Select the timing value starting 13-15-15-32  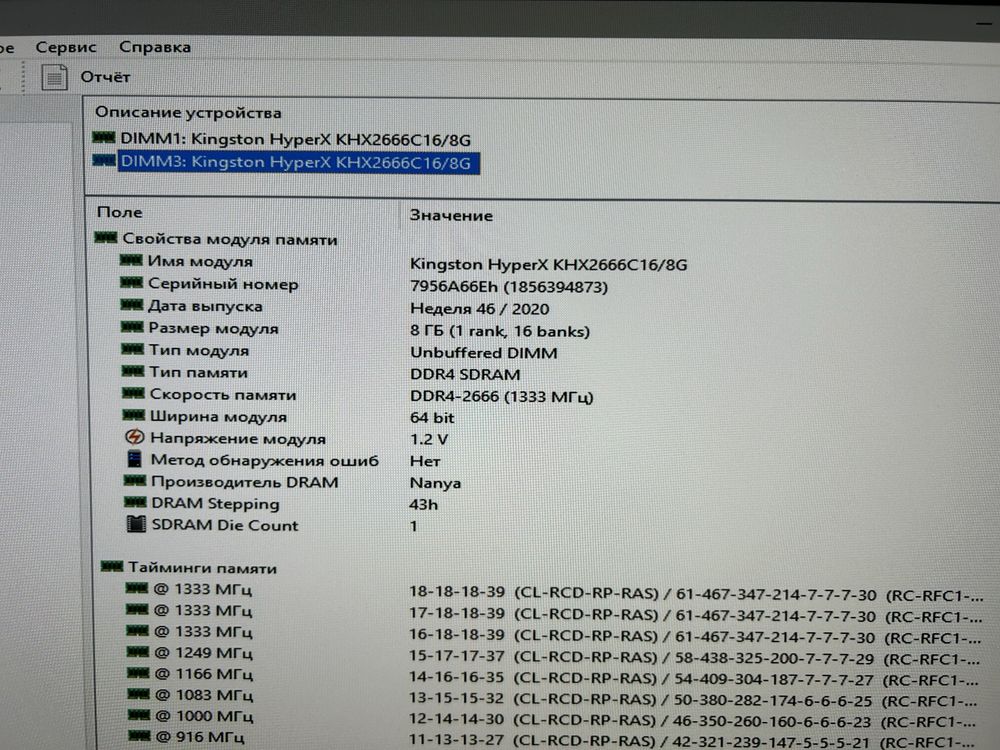point(693,700)
